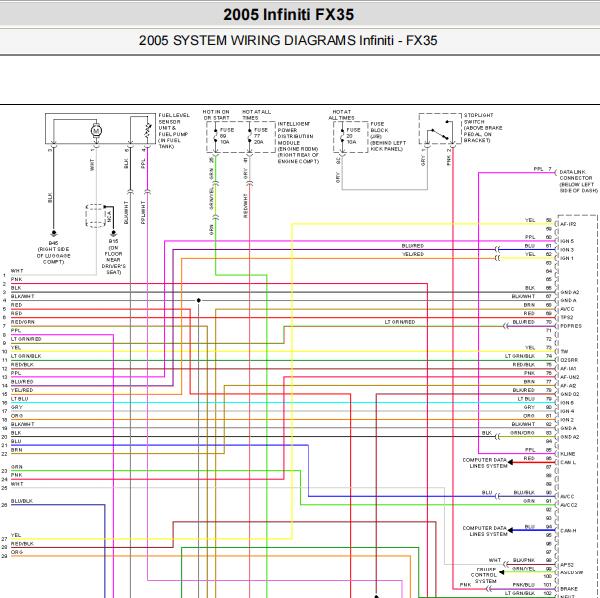Screen dimensions: 600x598
Task: Click the fuel pump motor 'M' symbol
Action: pos(96,131)
